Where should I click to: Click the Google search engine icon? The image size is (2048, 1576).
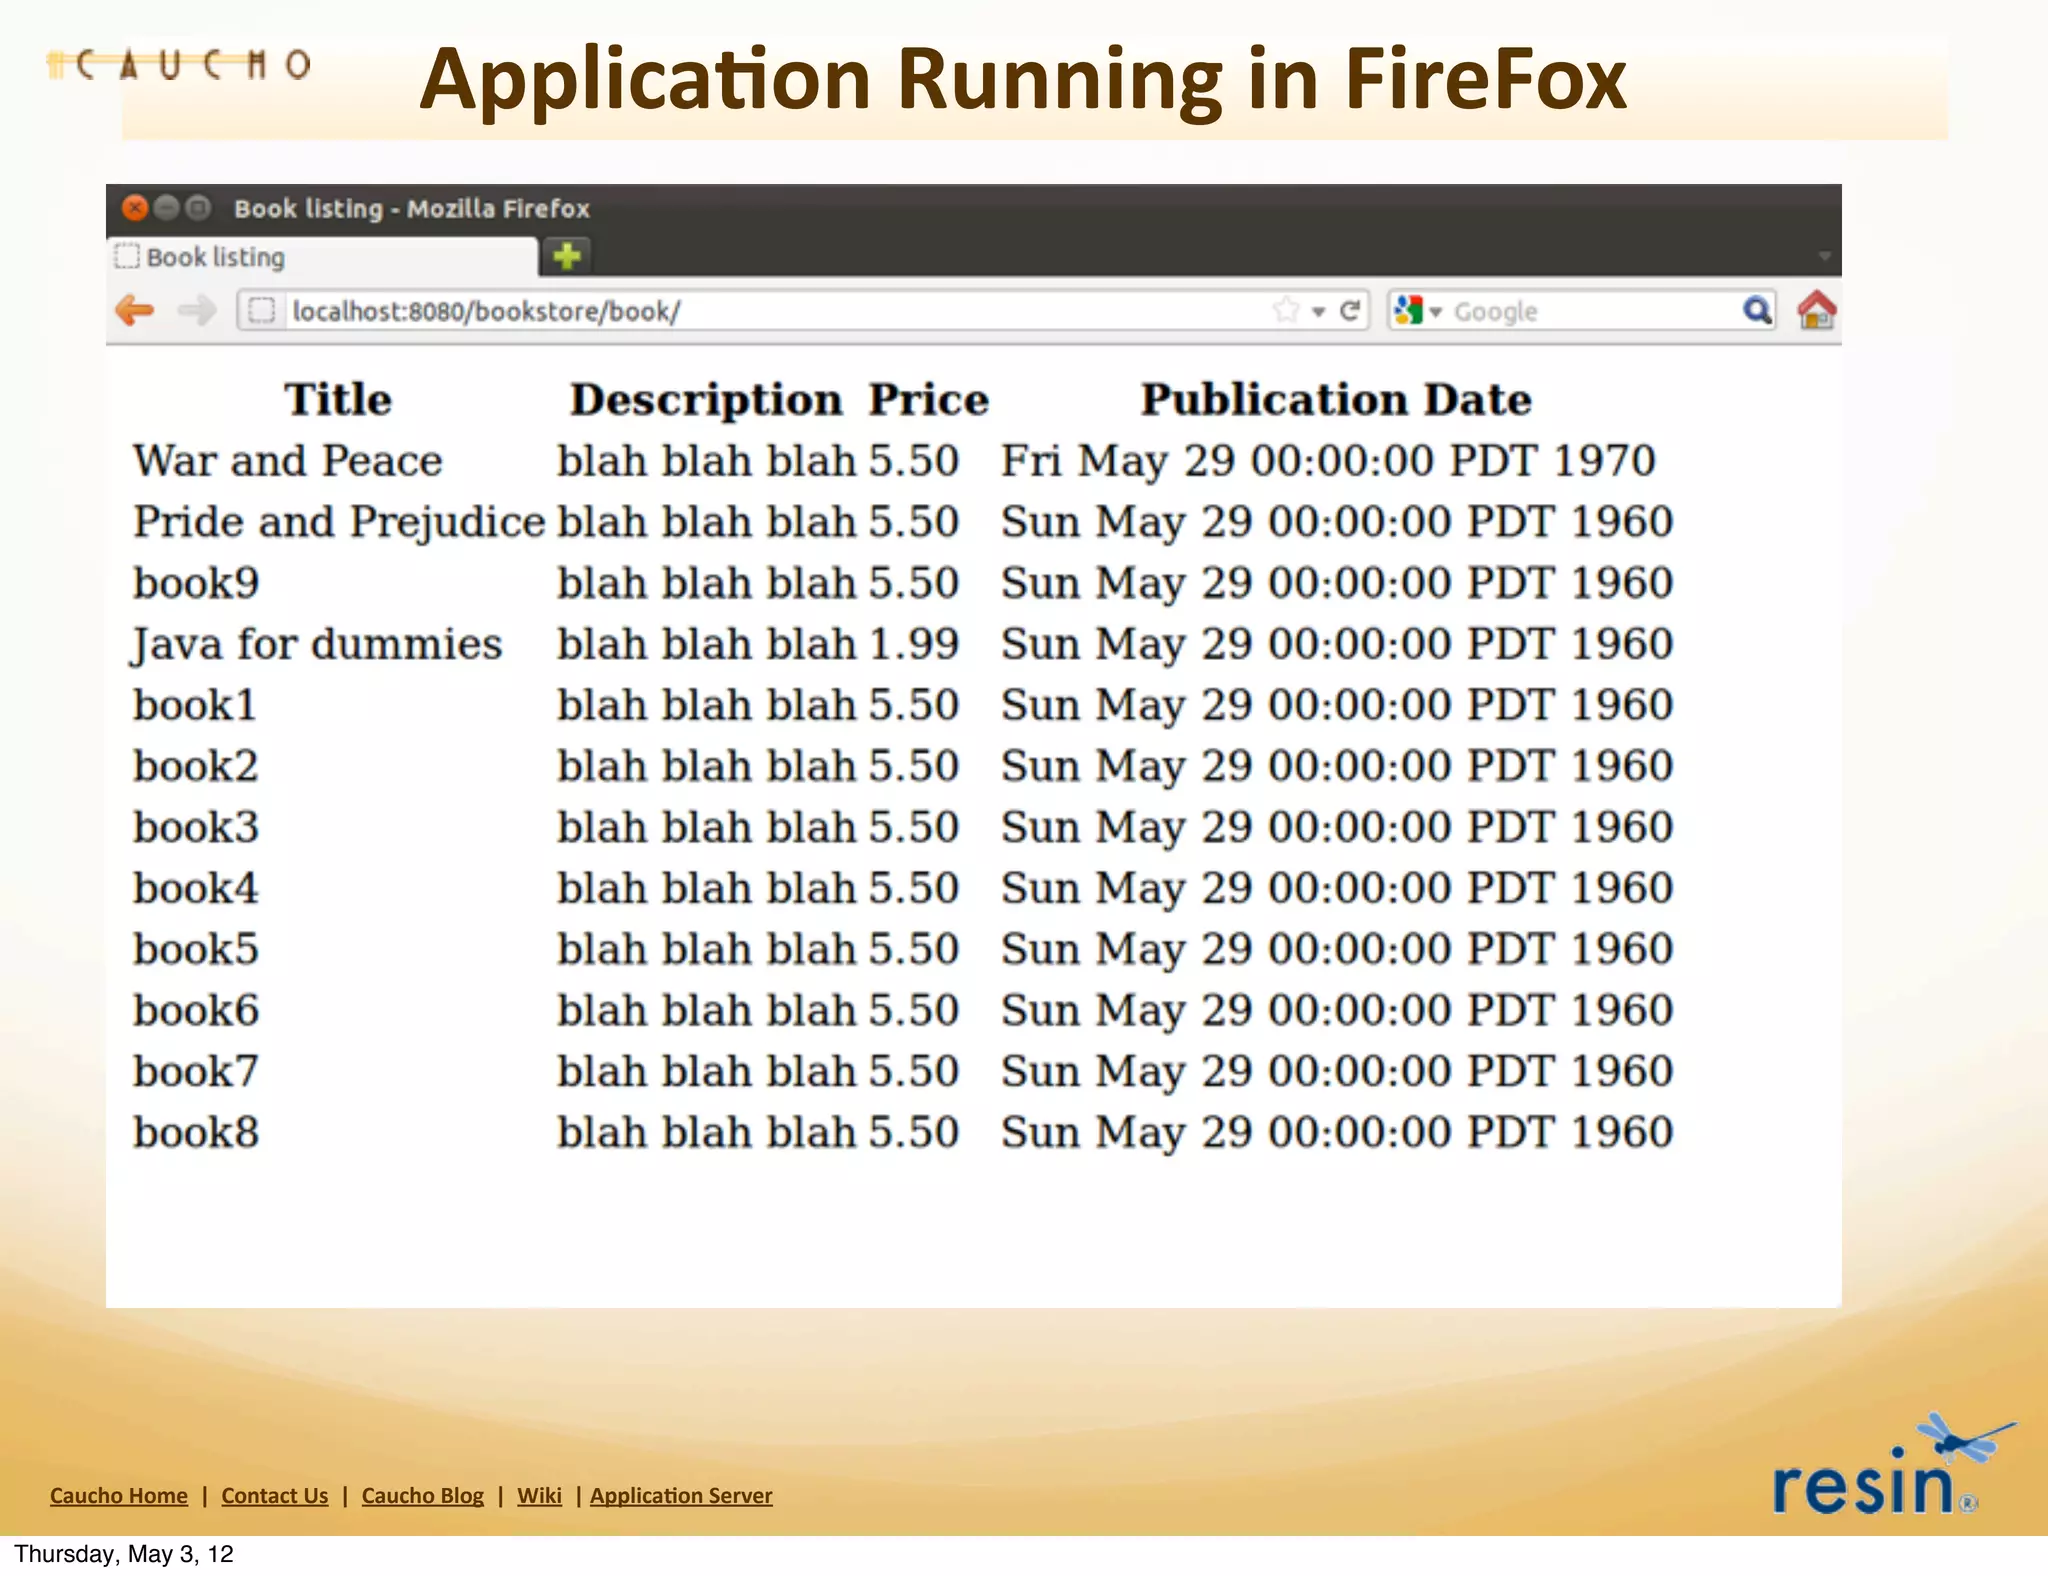point(1408,311)
